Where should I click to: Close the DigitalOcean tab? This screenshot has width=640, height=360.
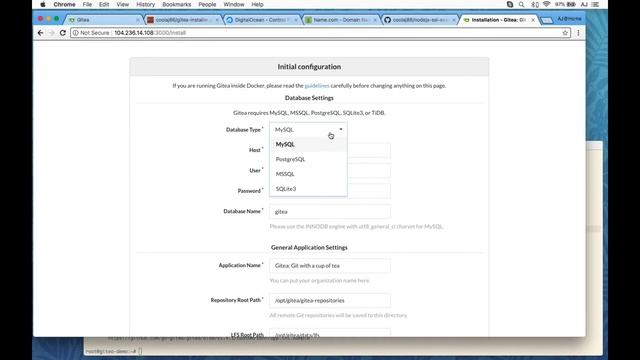pyautogui.click(x=296, y=20)
